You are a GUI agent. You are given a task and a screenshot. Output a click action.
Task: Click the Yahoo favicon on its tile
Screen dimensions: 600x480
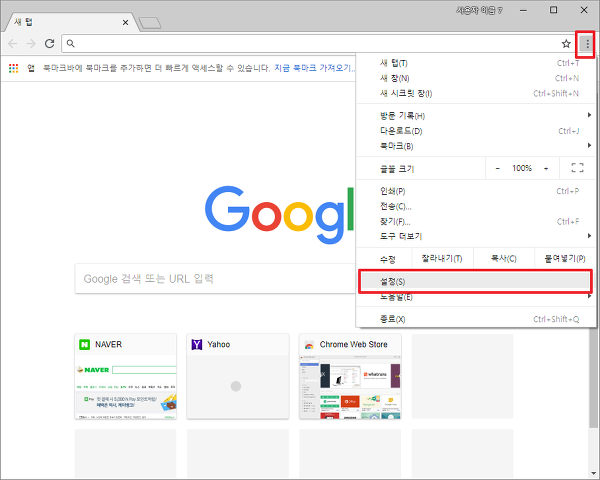[197, 344]
